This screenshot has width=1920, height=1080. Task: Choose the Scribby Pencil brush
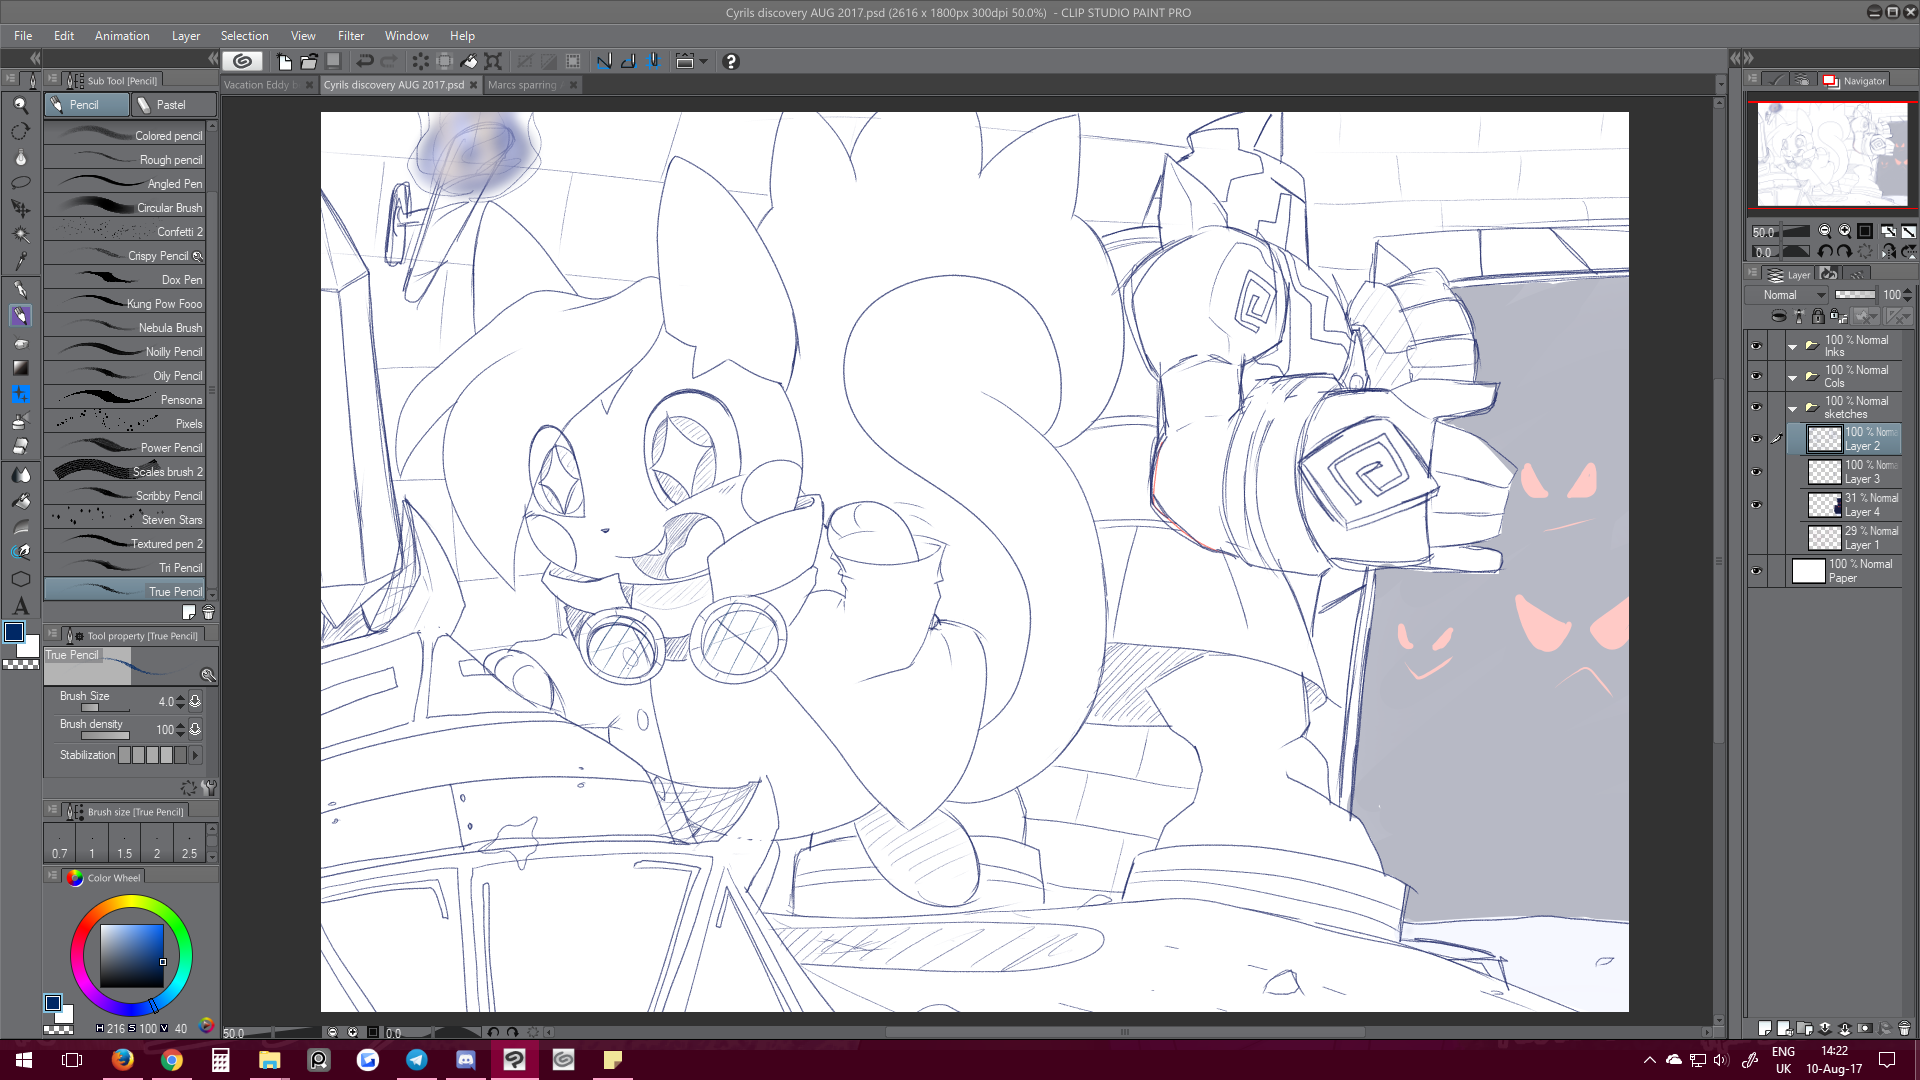pyautogui.click(x=126, y=496)
